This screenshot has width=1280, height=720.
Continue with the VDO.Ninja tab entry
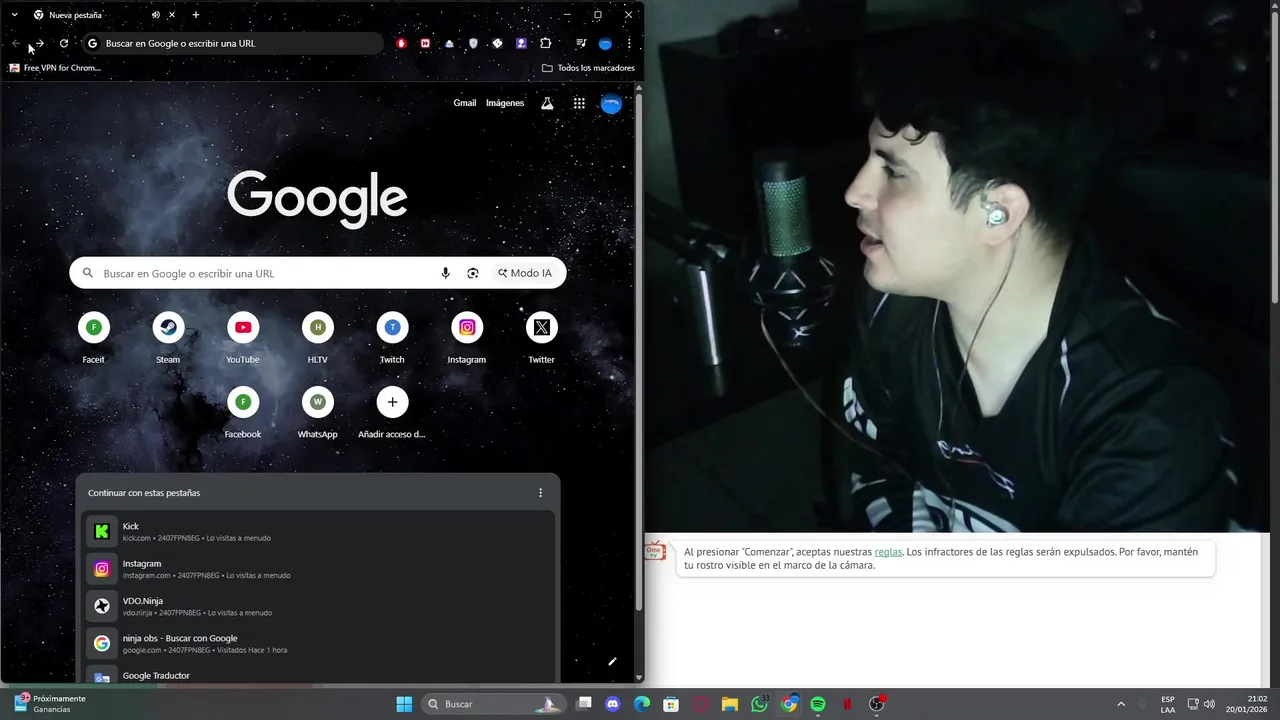(x=317, y=606)
